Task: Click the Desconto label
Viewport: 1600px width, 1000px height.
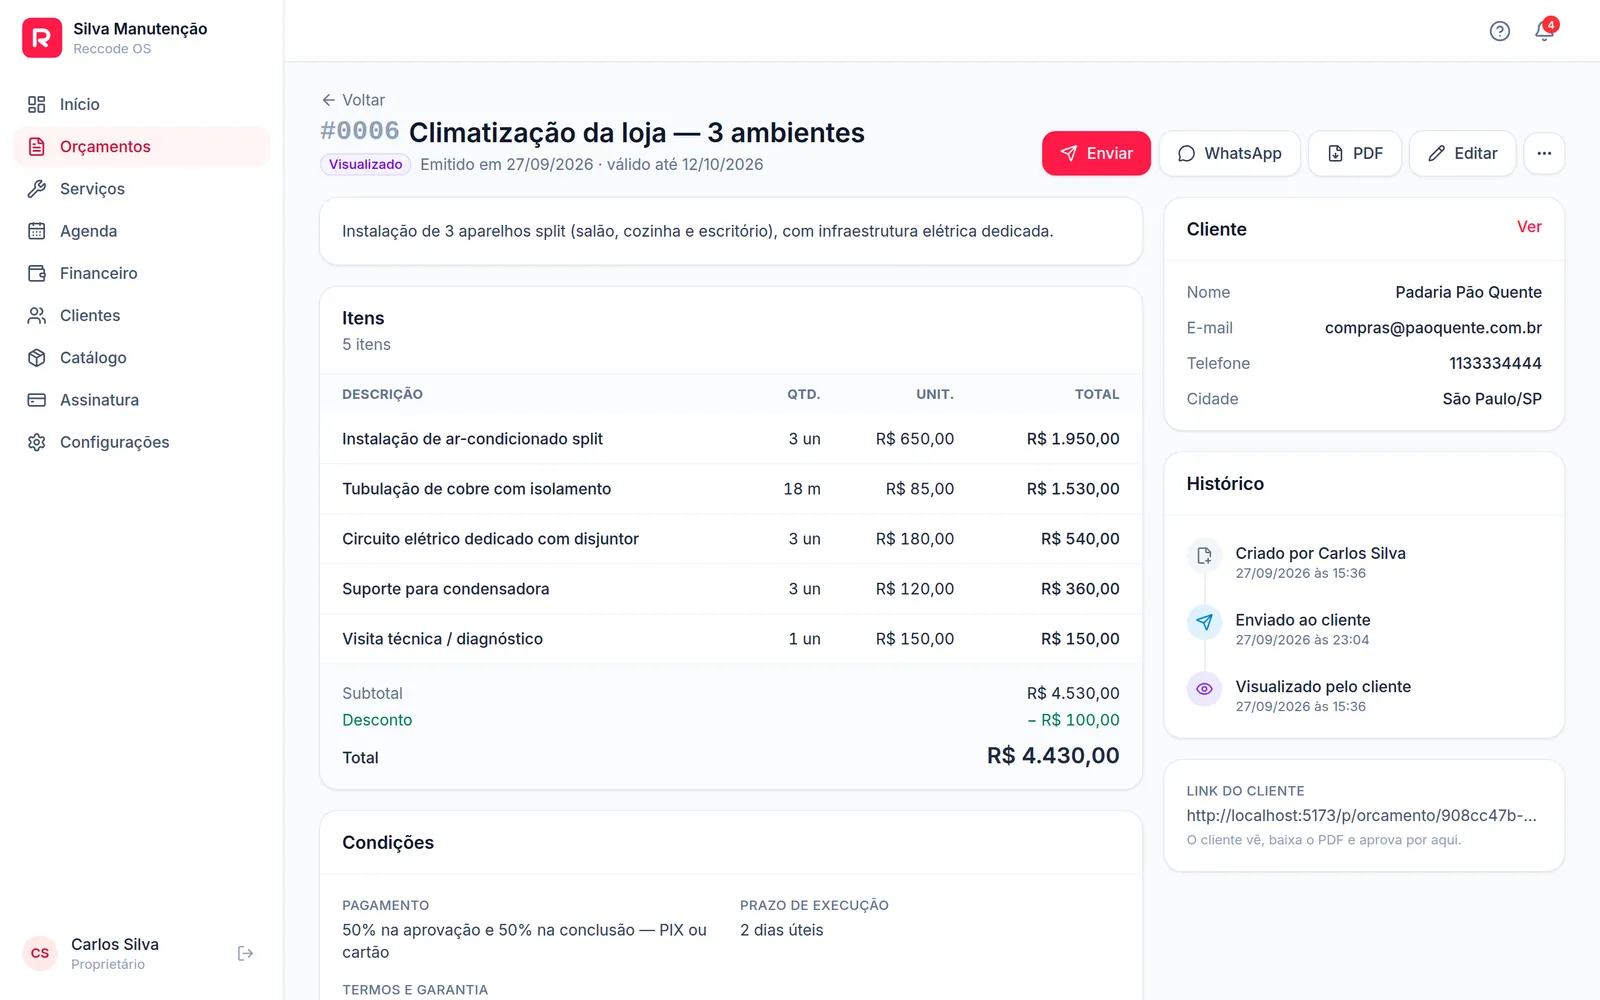Action: coord(377,720)
